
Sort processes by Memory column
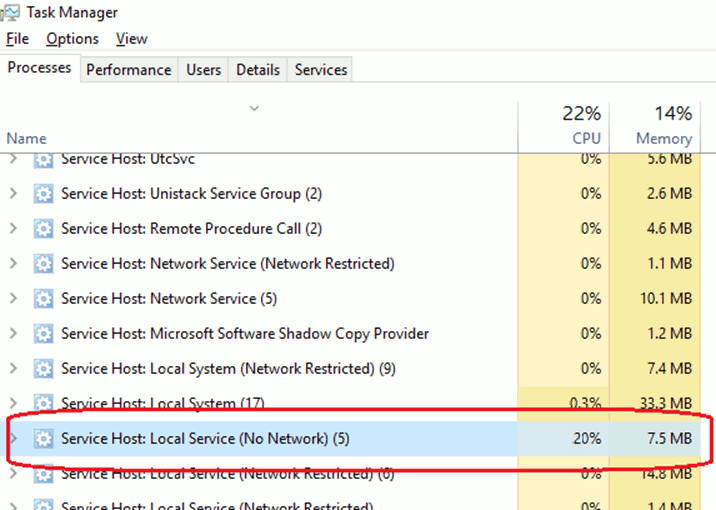[664, 138]
